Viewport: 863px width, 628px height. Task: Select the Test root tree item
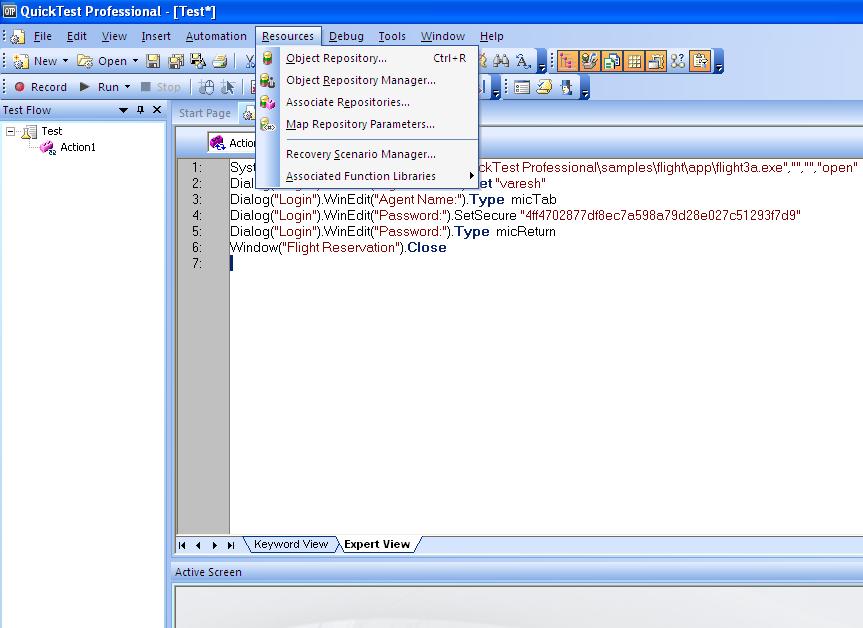(x=52, y=131)
